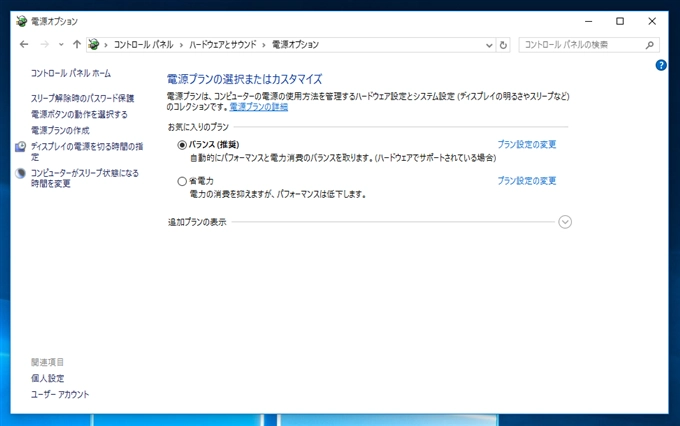Viewport: 680px width, 426px height.
Task: Open ユーザー アカウント under related items
Action: 60,394
